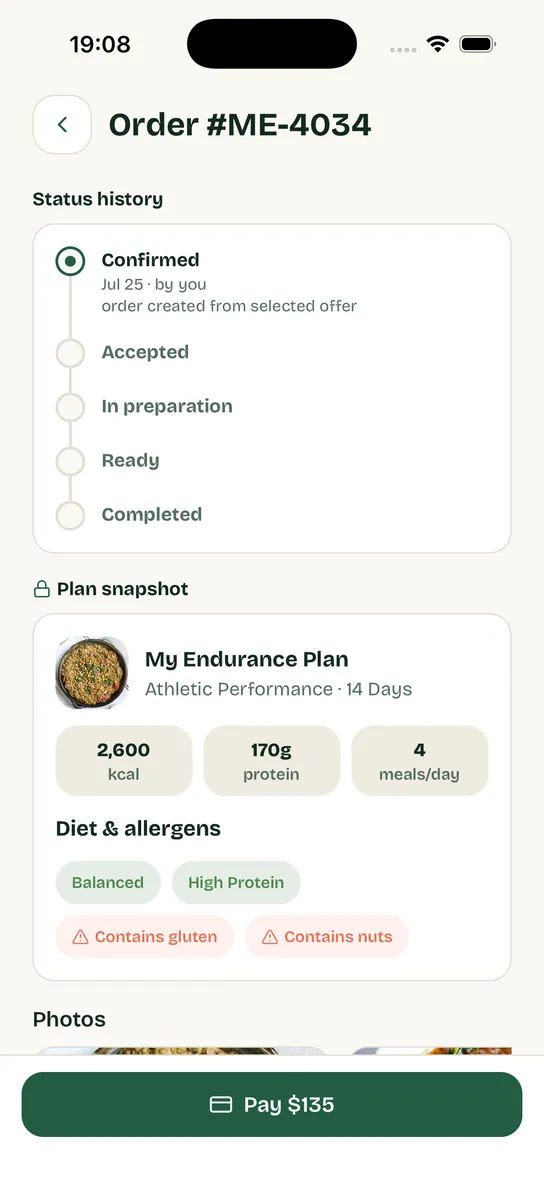
Task: Tap the High Protein diet tag
Action: coord(236,883)
